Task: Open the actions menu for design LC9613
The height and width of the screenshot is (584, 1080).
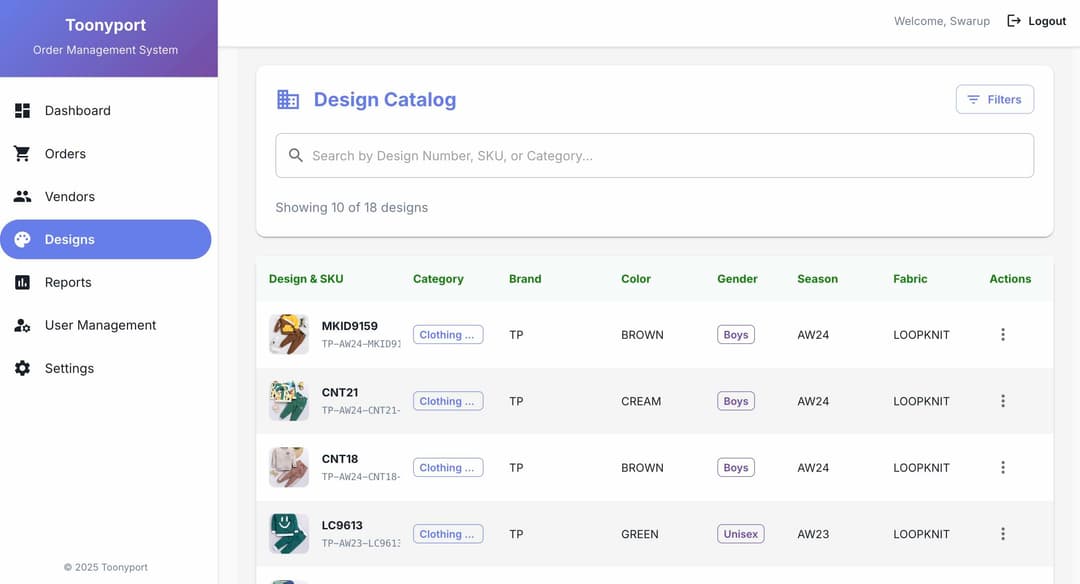Action: pos(1003,533)
